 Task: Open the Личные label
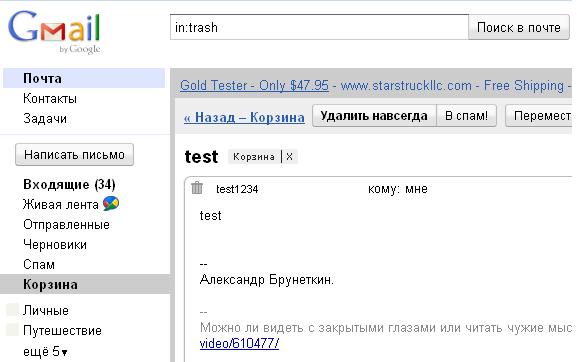point(46,310)
